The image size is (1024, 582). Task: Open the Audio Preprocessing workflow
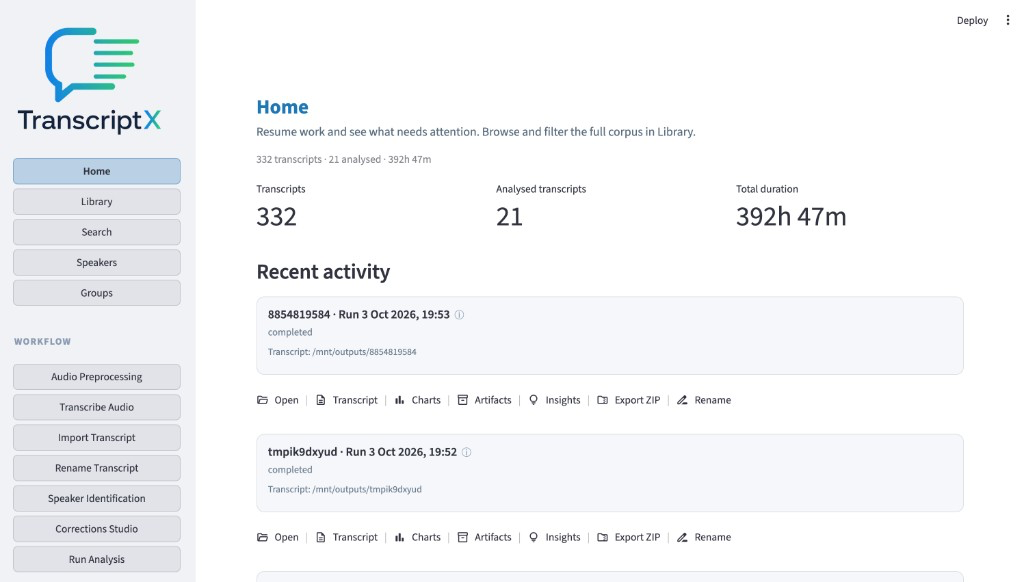click(x=97, y=377)
